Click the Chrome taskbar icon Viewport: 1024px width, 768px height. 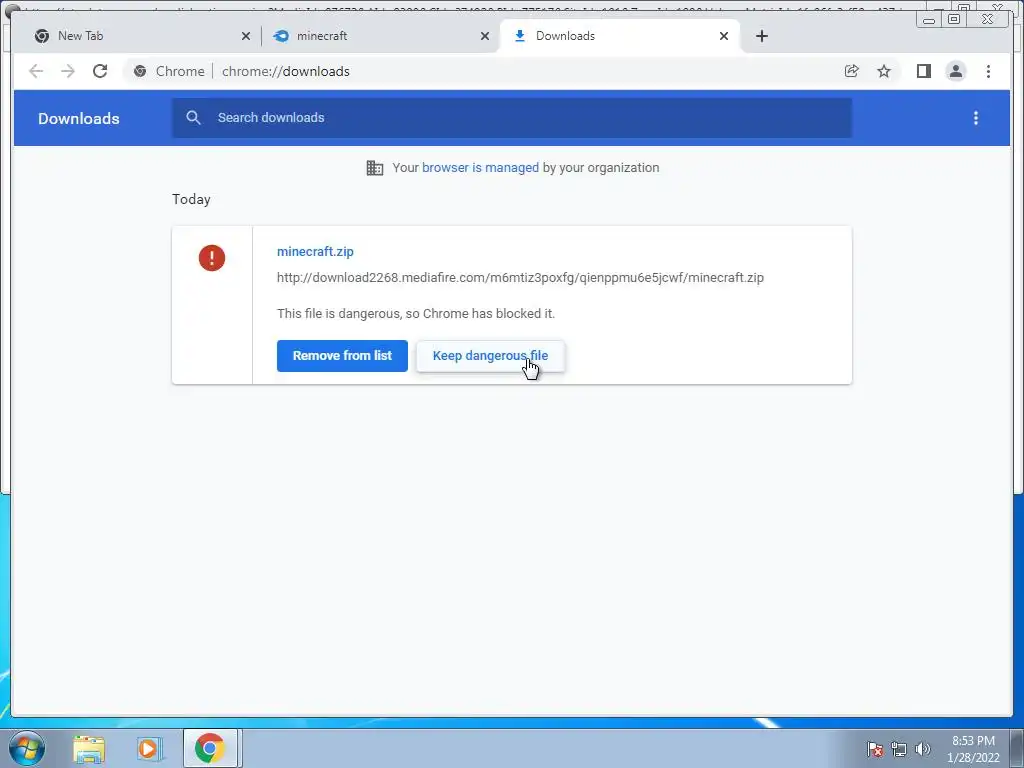click(x=210, y=748)
